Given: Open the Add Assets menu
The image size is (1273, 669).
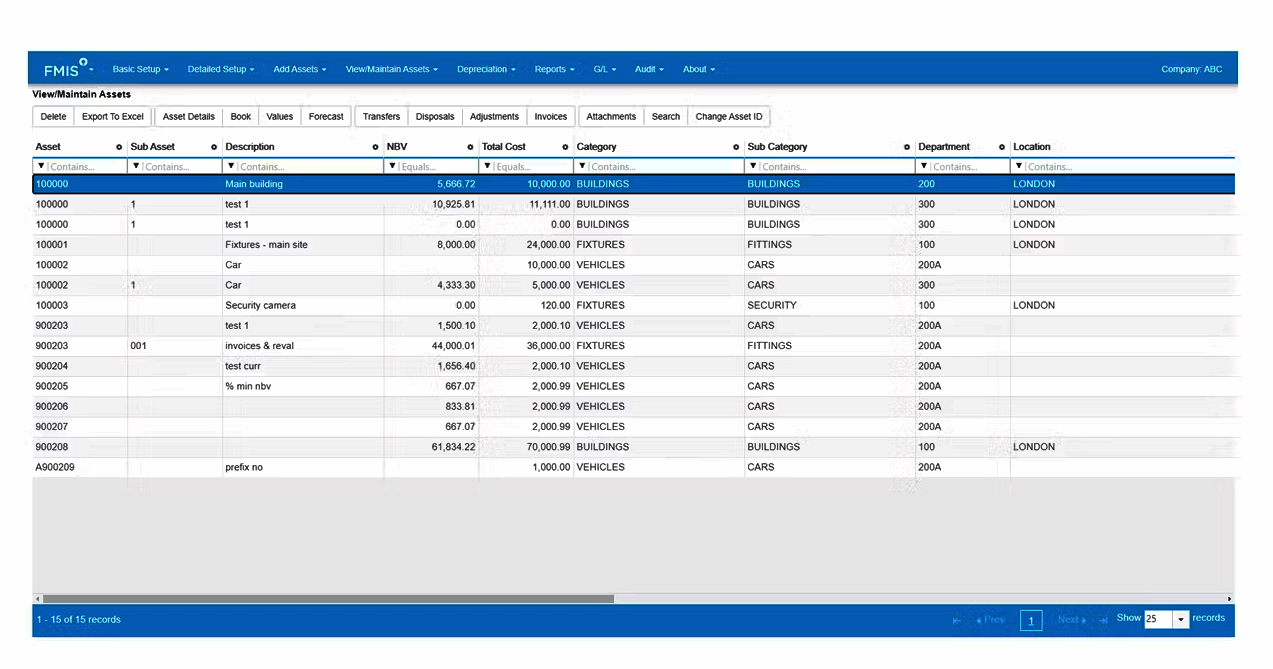Looking at the screenshot, I should pos(299,70).
